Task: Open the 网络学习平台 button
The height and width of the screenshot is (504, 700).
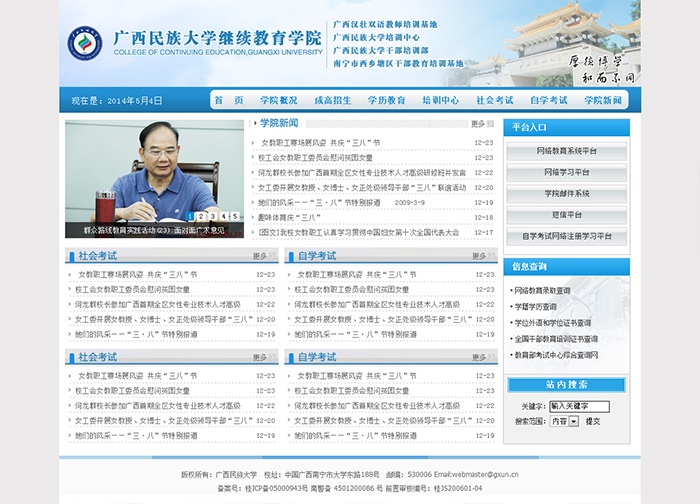Action: [x=567, y=172]
